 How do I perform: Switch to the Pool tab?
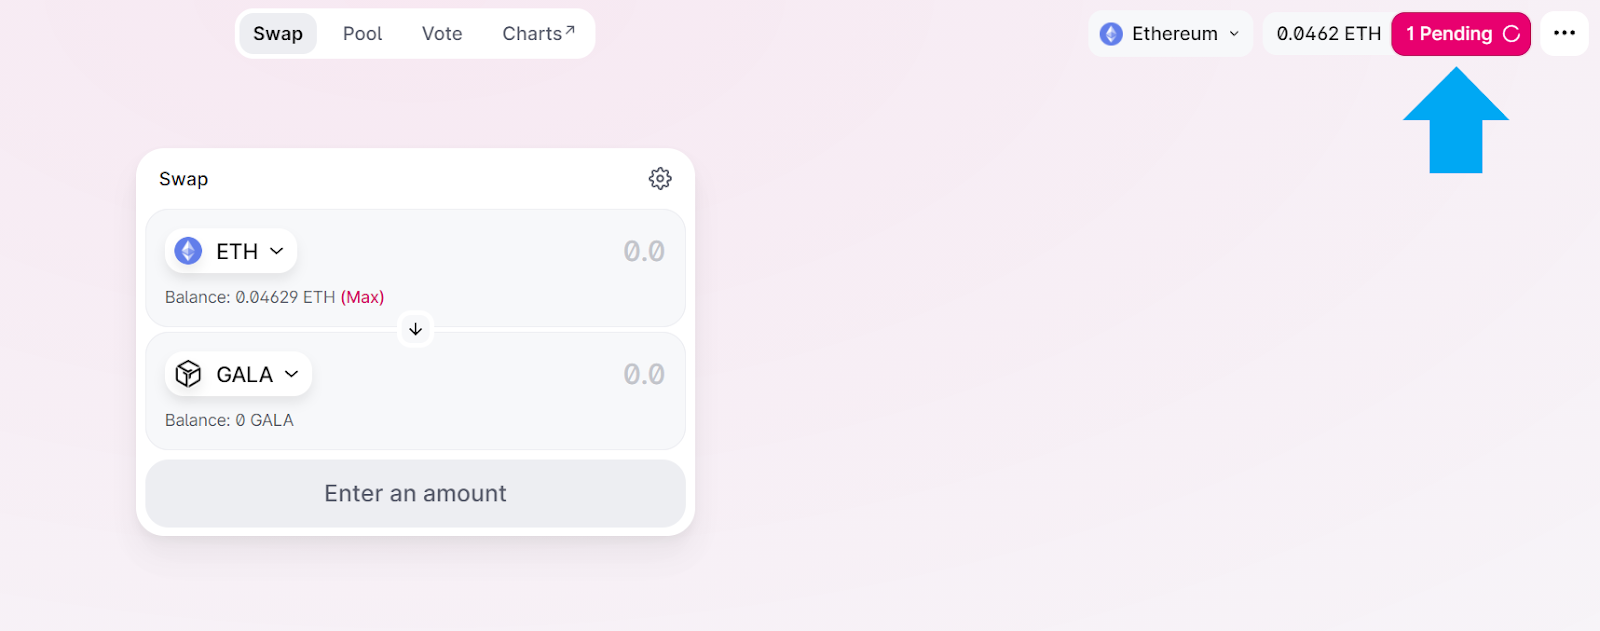coord(362,34)
